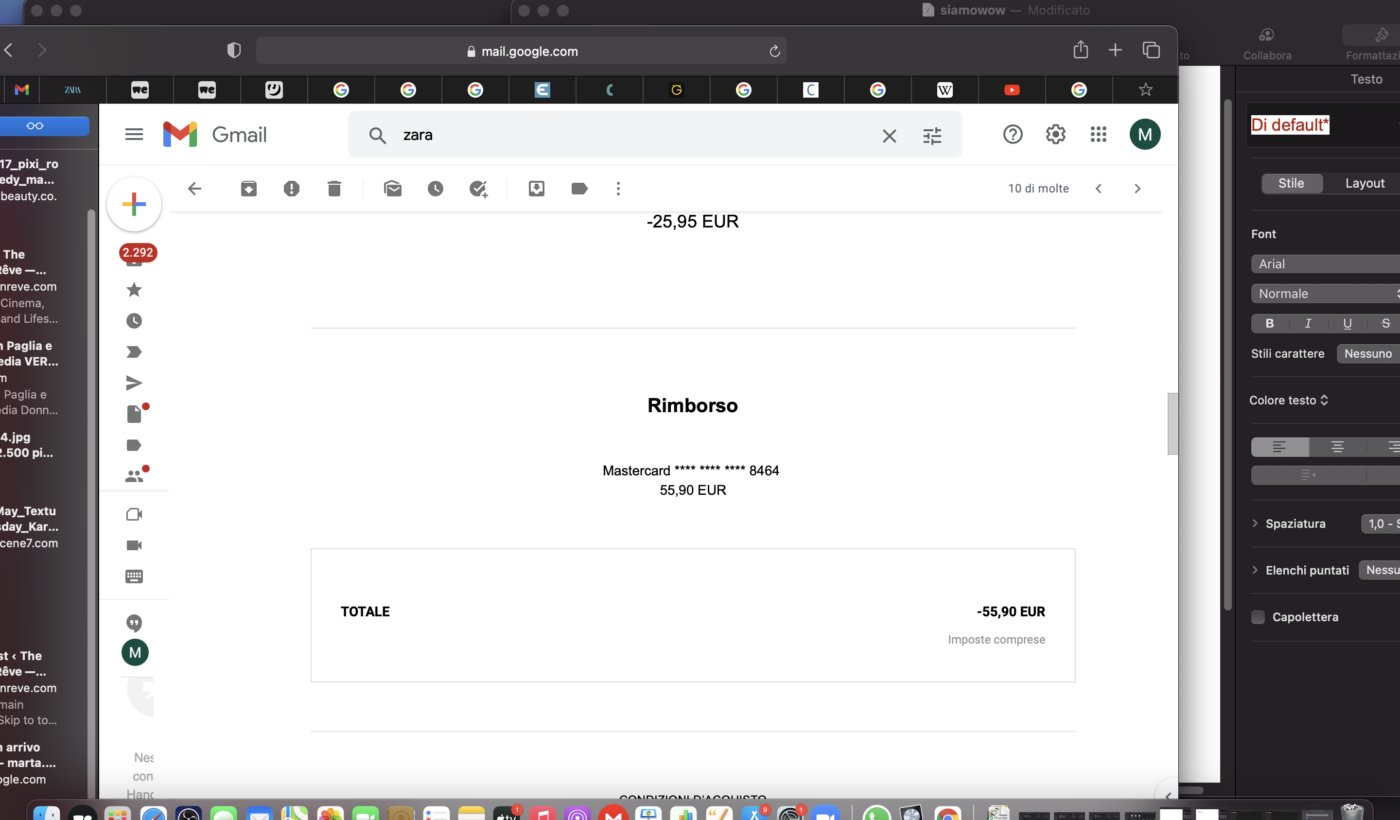Open Snoozed mail clock in sidebar
Viewport: 1400px width, 820px height.
tap(134, 321)
